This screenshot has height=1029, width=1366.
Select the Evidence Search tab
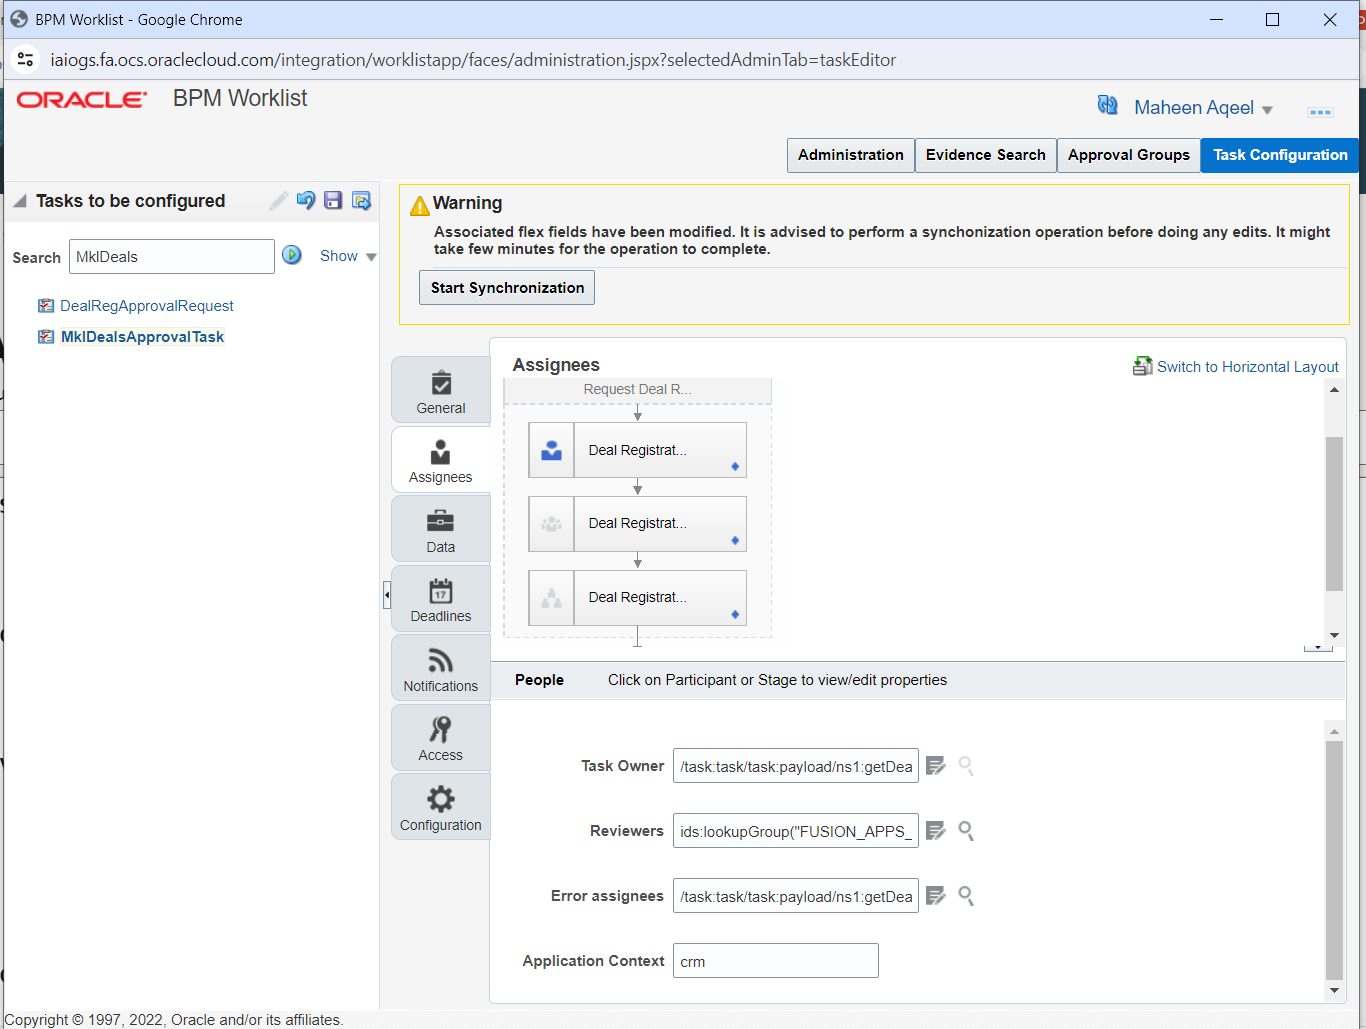coord(985,155)
